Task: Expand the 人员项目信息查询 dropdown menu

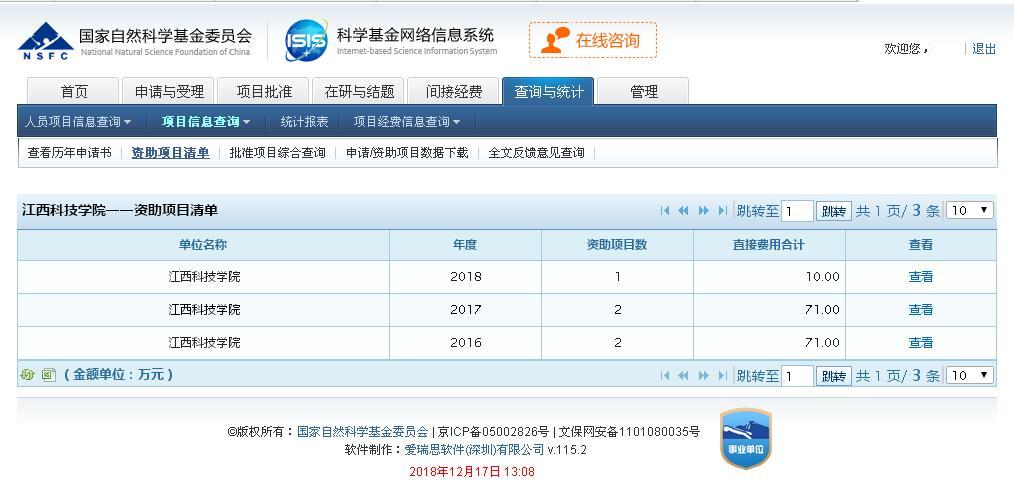Action: tap(78, 122)
